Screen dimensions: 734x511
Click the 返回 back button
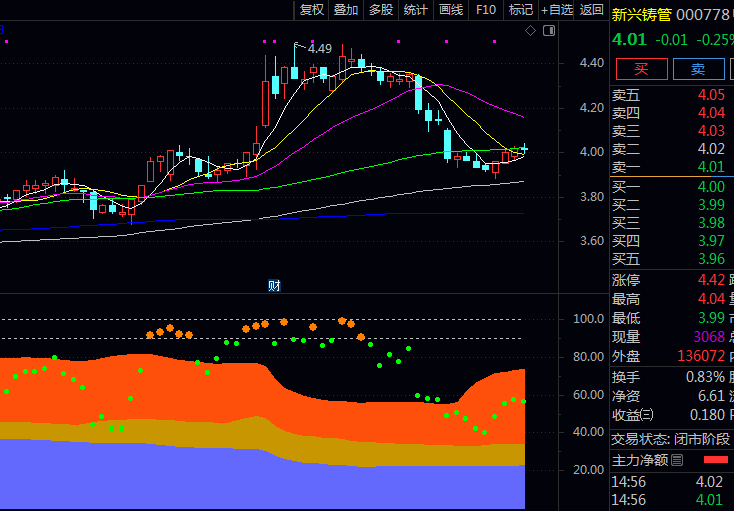592,10
